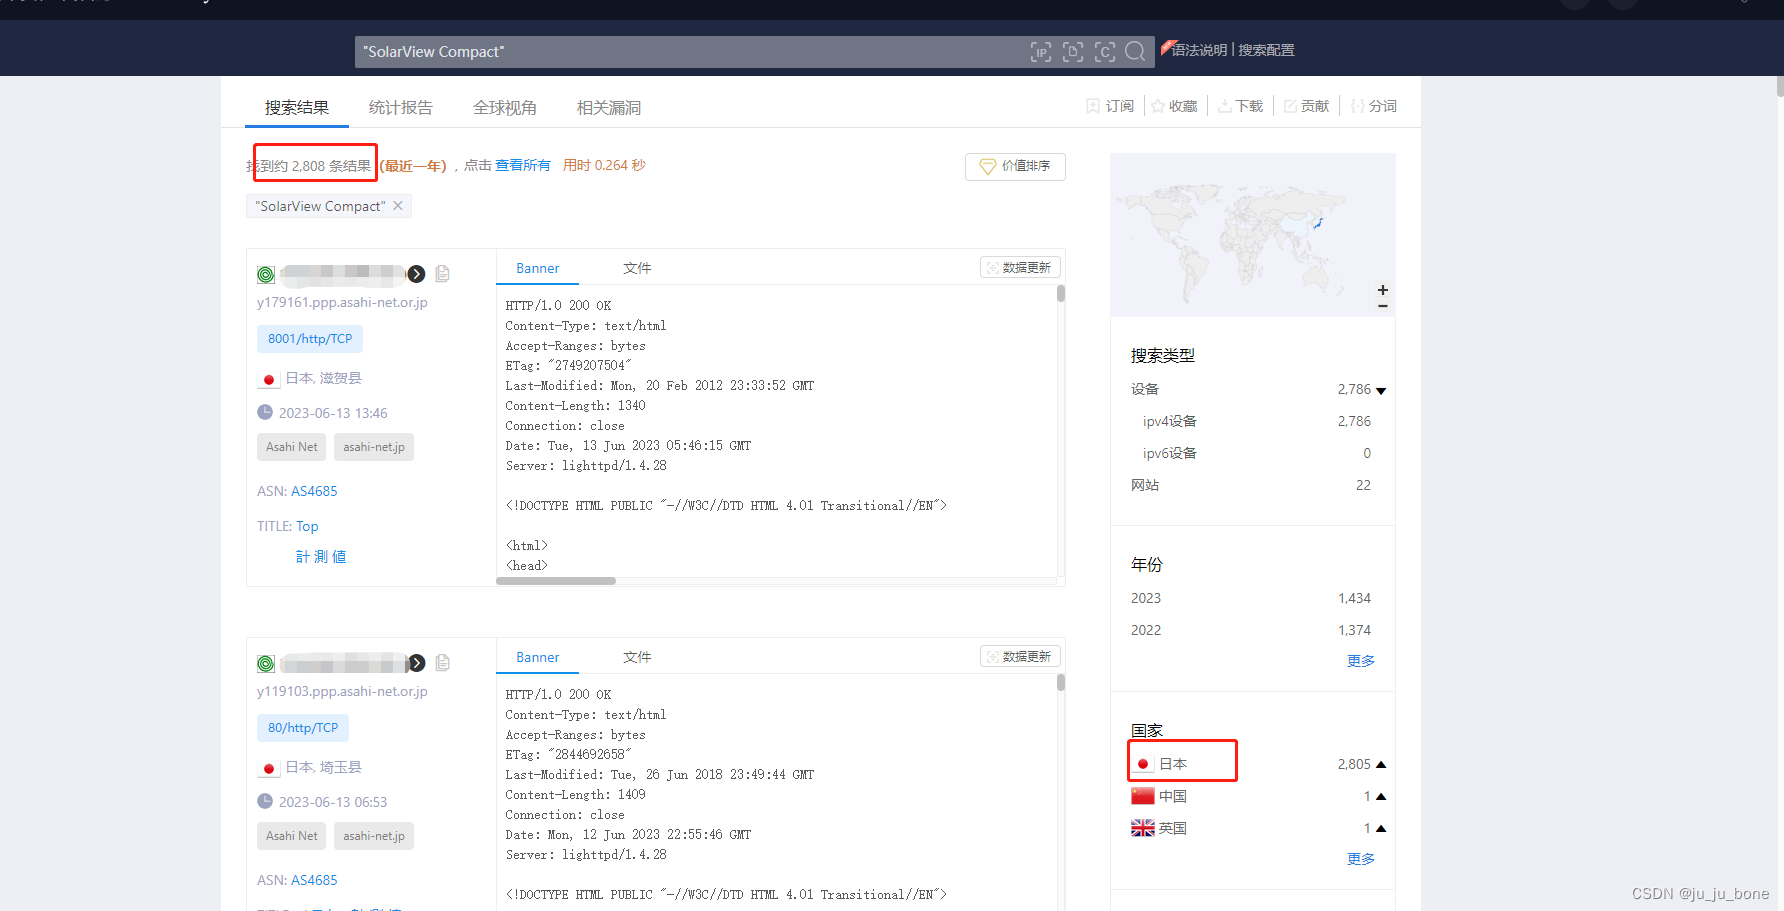Image resolution: width=1784 pixels, height=911 pixels.
Task: Open ASN AS4685 link in first result
Action: click(314, 491)
